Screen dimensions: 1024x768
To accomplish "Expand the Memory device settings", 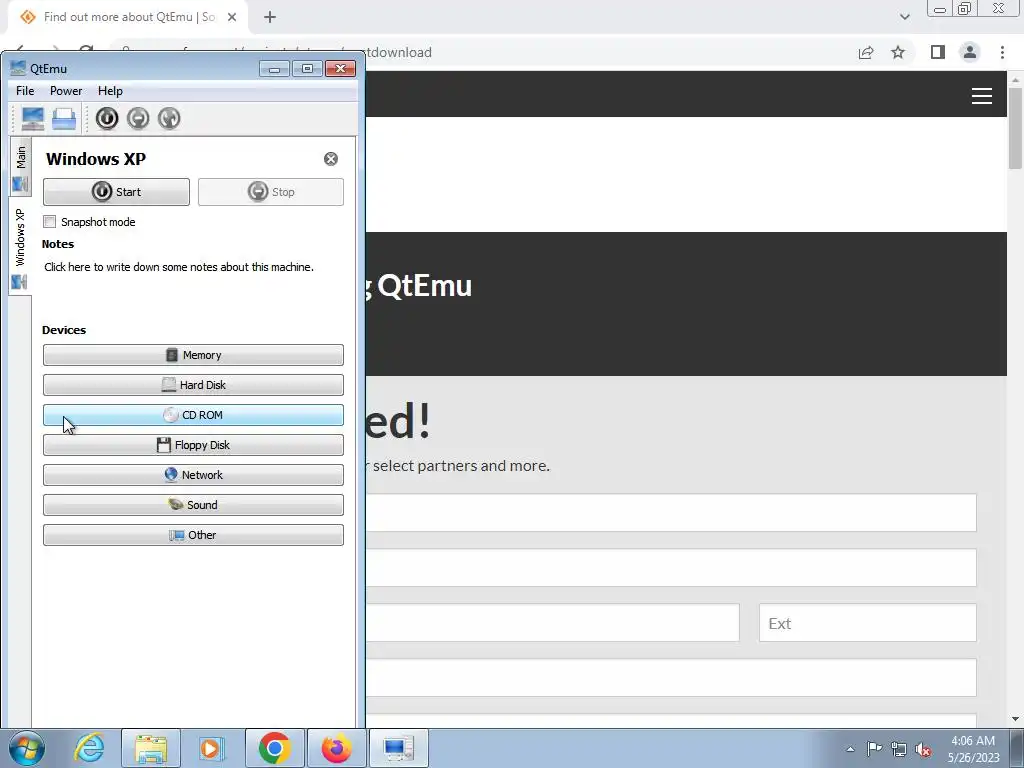I will click(x=193, y=355).
